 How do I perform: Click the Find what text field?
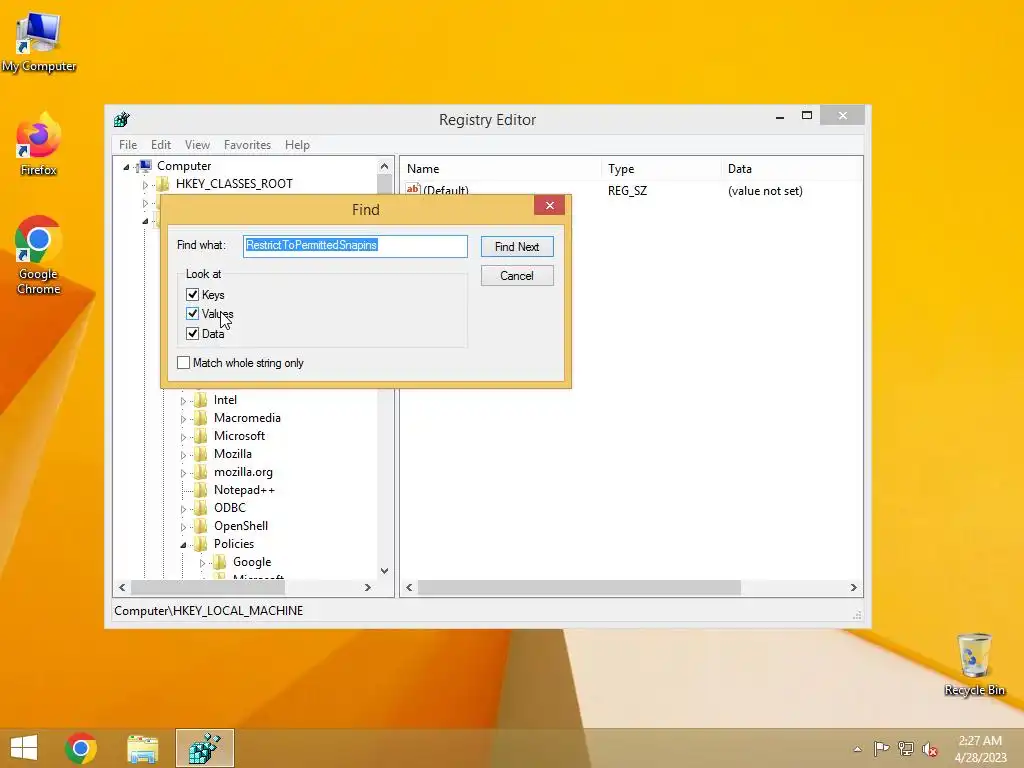click(x=355, y=246)
